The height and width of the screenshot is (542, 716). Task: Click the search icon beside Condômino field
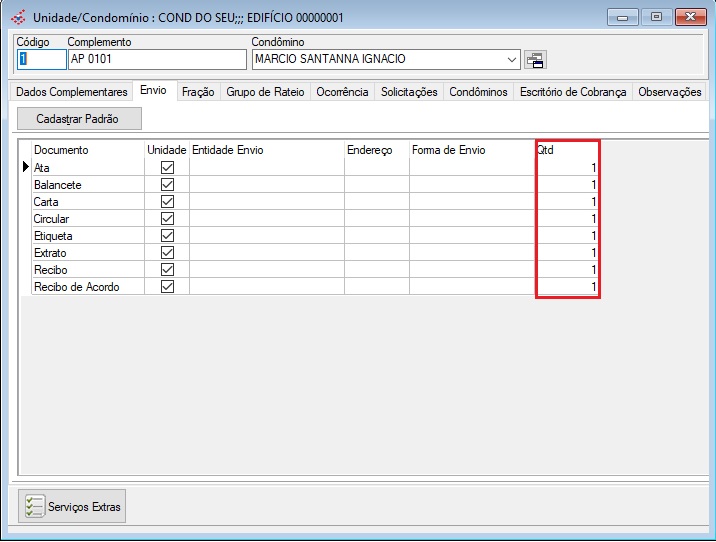[535, 60]
